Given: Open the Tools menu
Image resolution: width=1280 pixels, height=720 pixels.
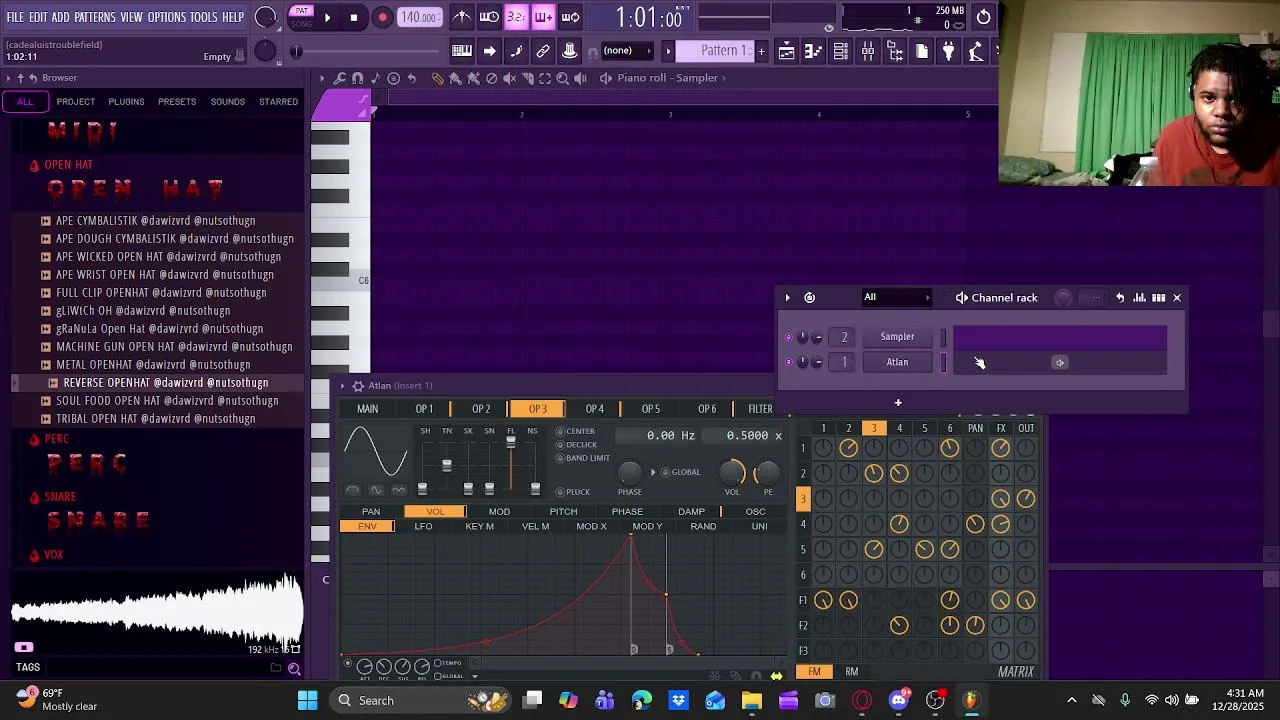Looking at the screenshot, I should pos(203,17).
